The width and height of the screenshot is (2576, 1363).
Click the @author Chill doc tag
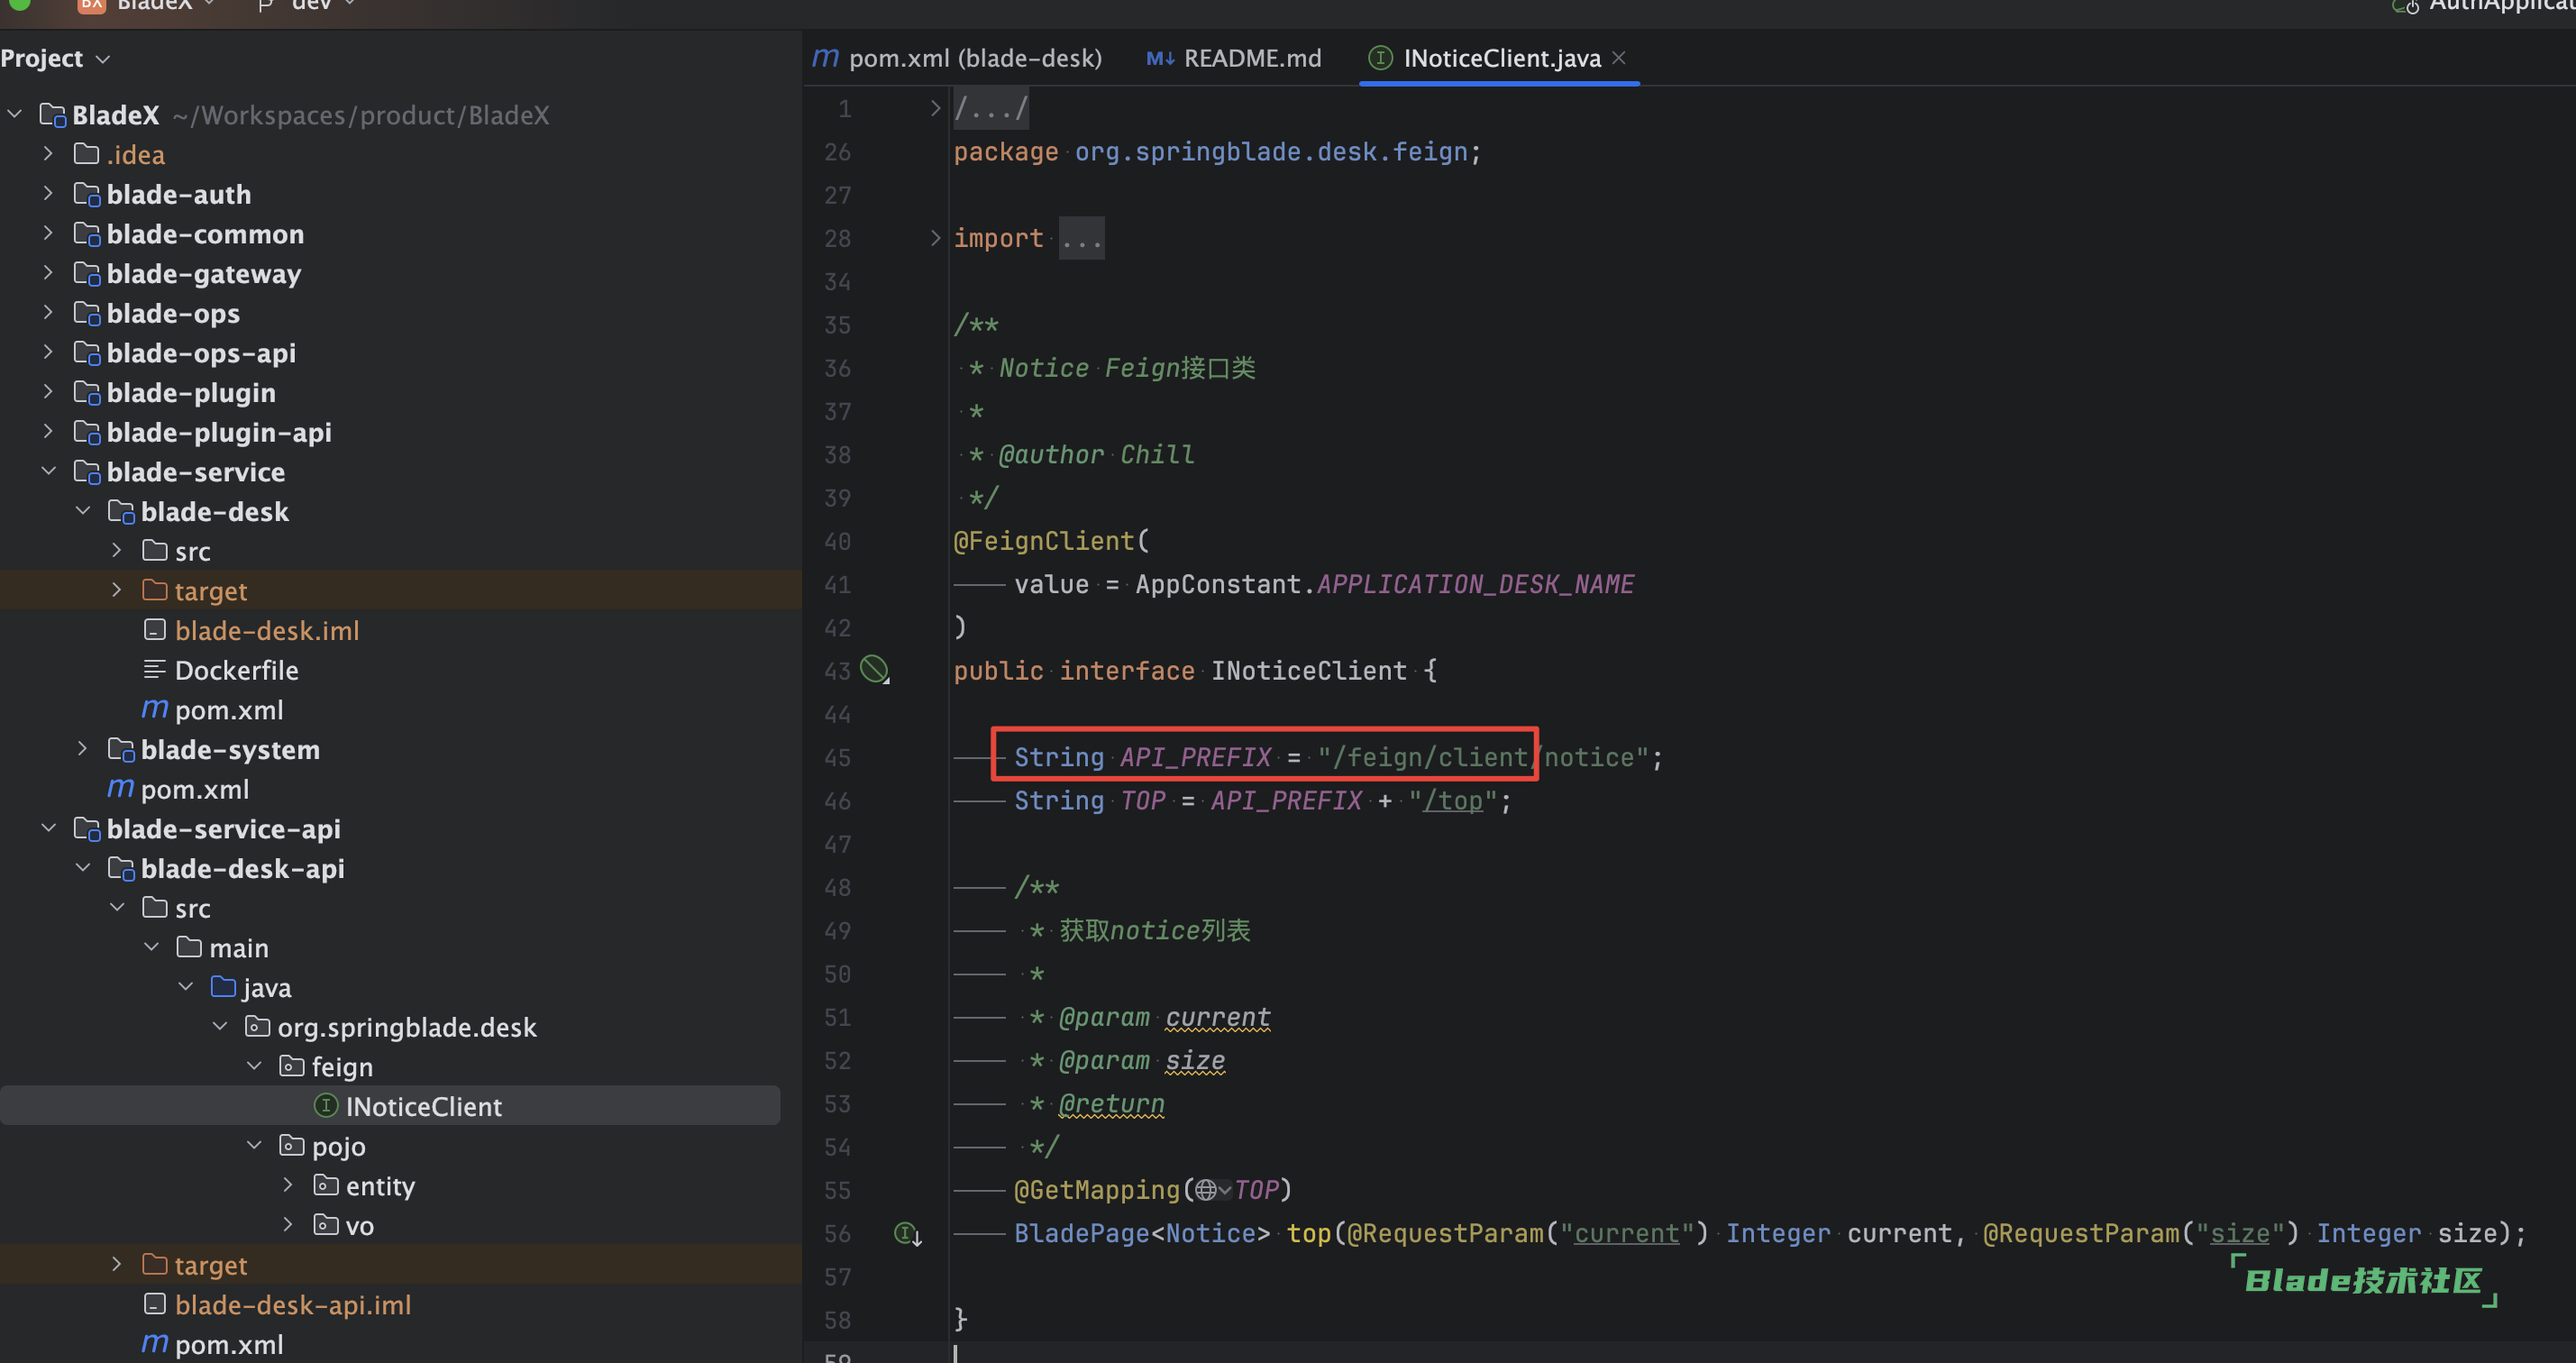(x=1096, y=454)
